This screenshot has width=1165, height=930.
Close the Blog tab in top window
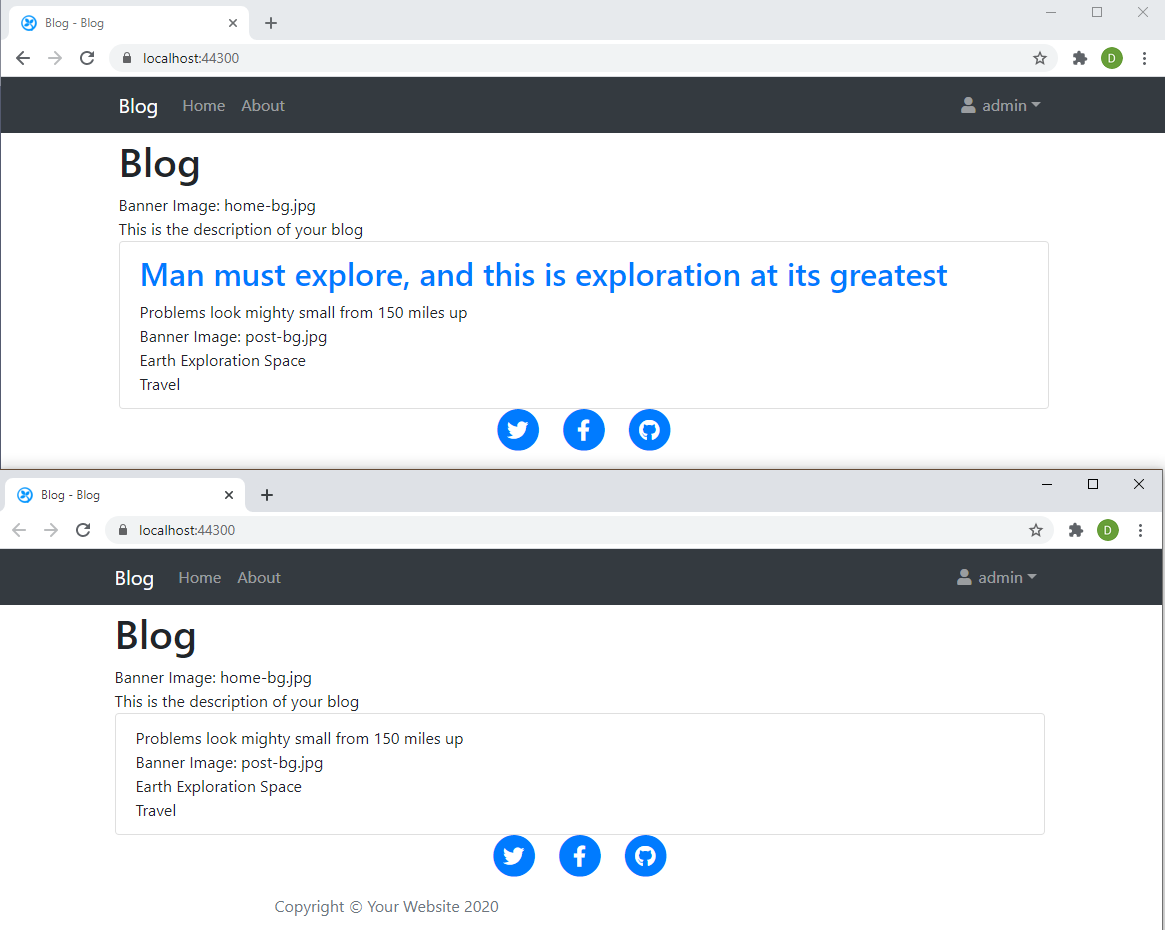pos(233,23)
